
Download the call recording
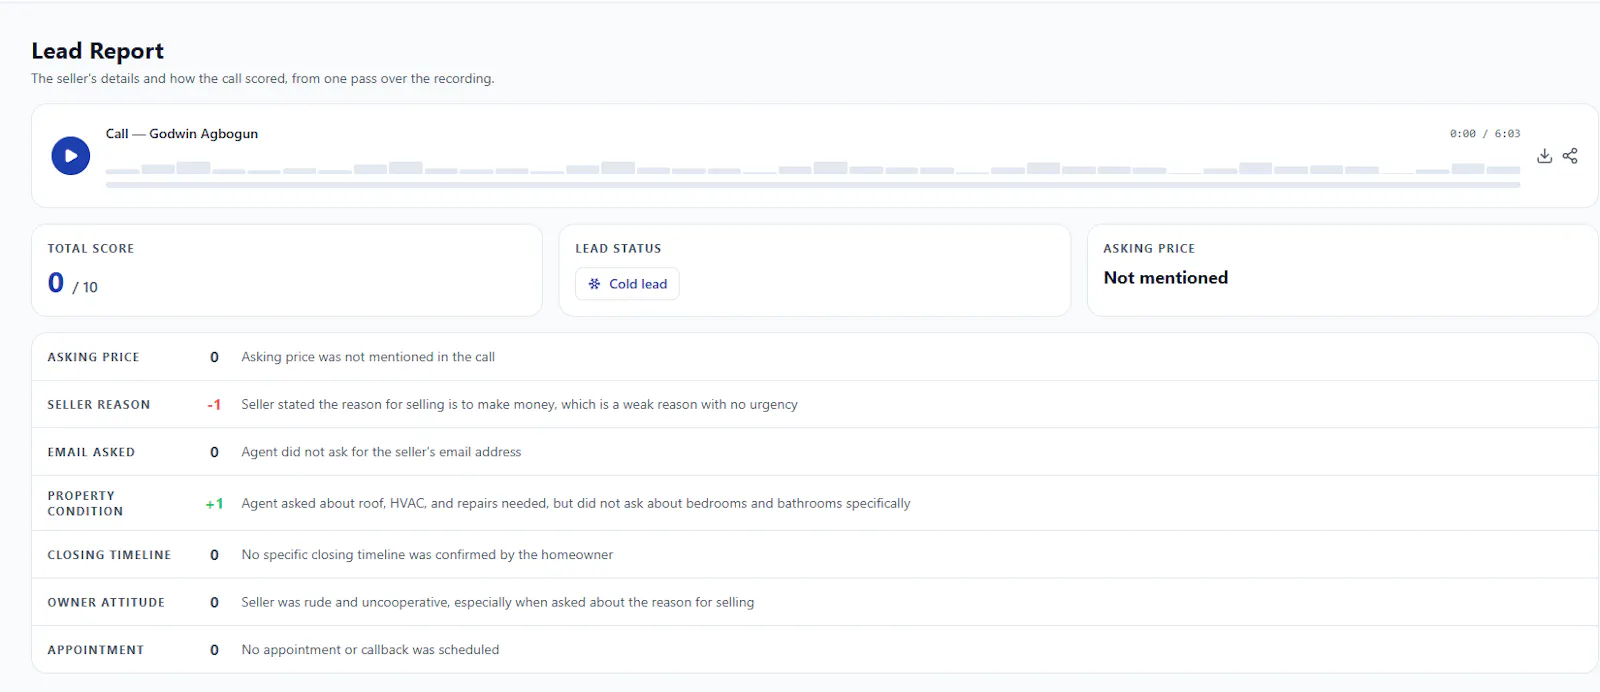(x=1544, y=156)
